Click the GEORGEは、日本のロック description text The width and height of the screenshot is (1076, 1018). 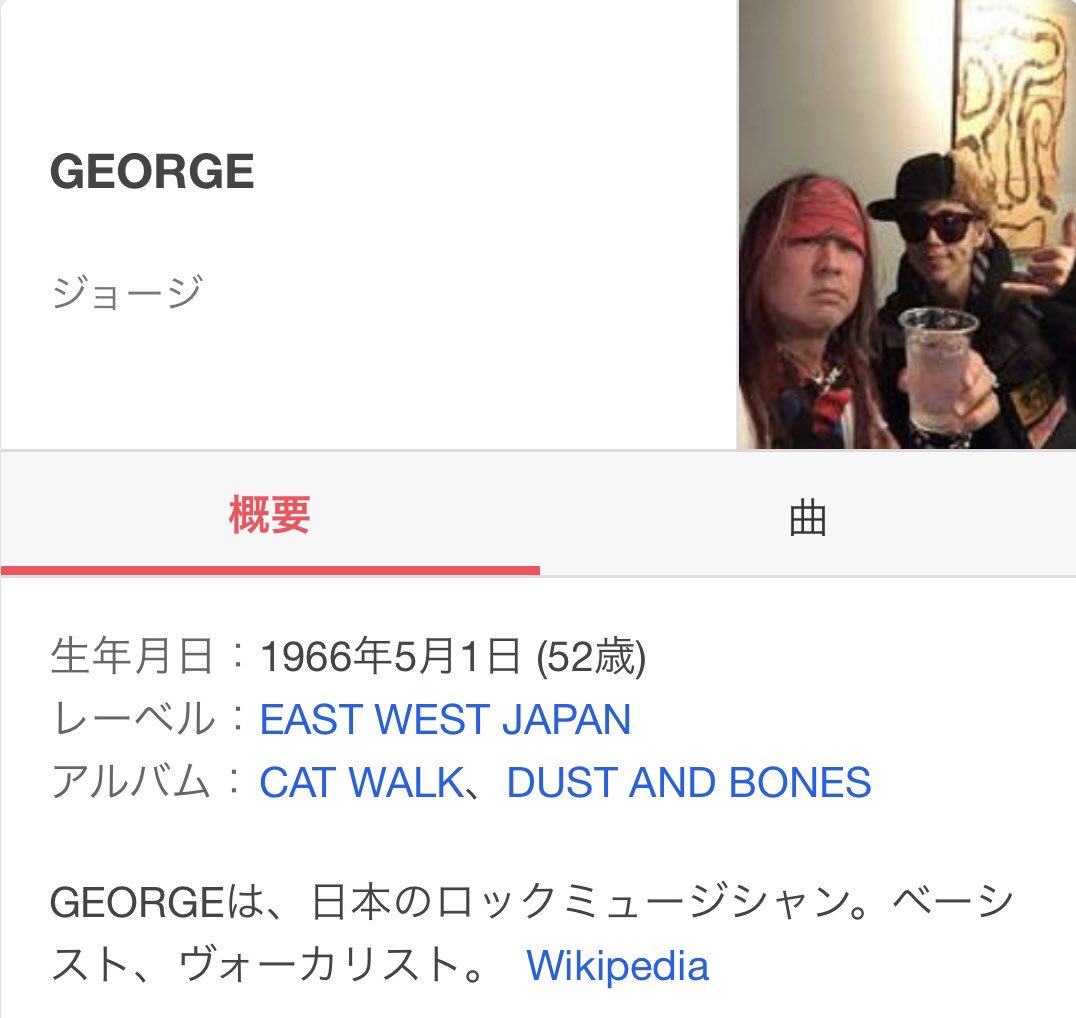531,934
